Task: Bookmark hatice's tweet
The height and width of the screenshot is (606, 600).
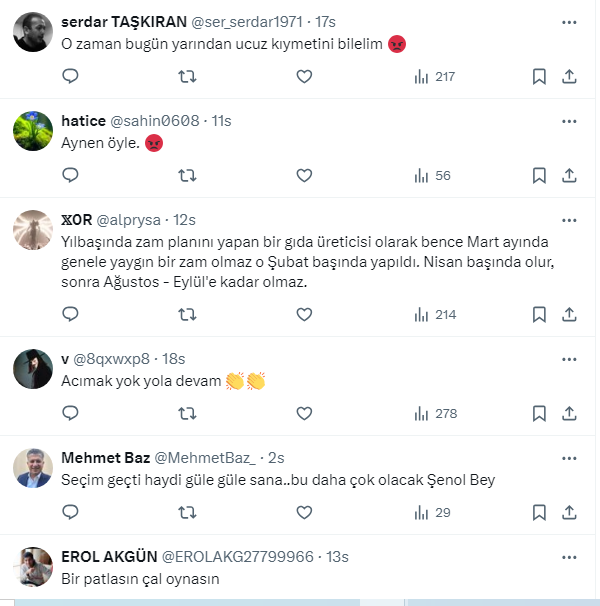Action: click(538, 175)
